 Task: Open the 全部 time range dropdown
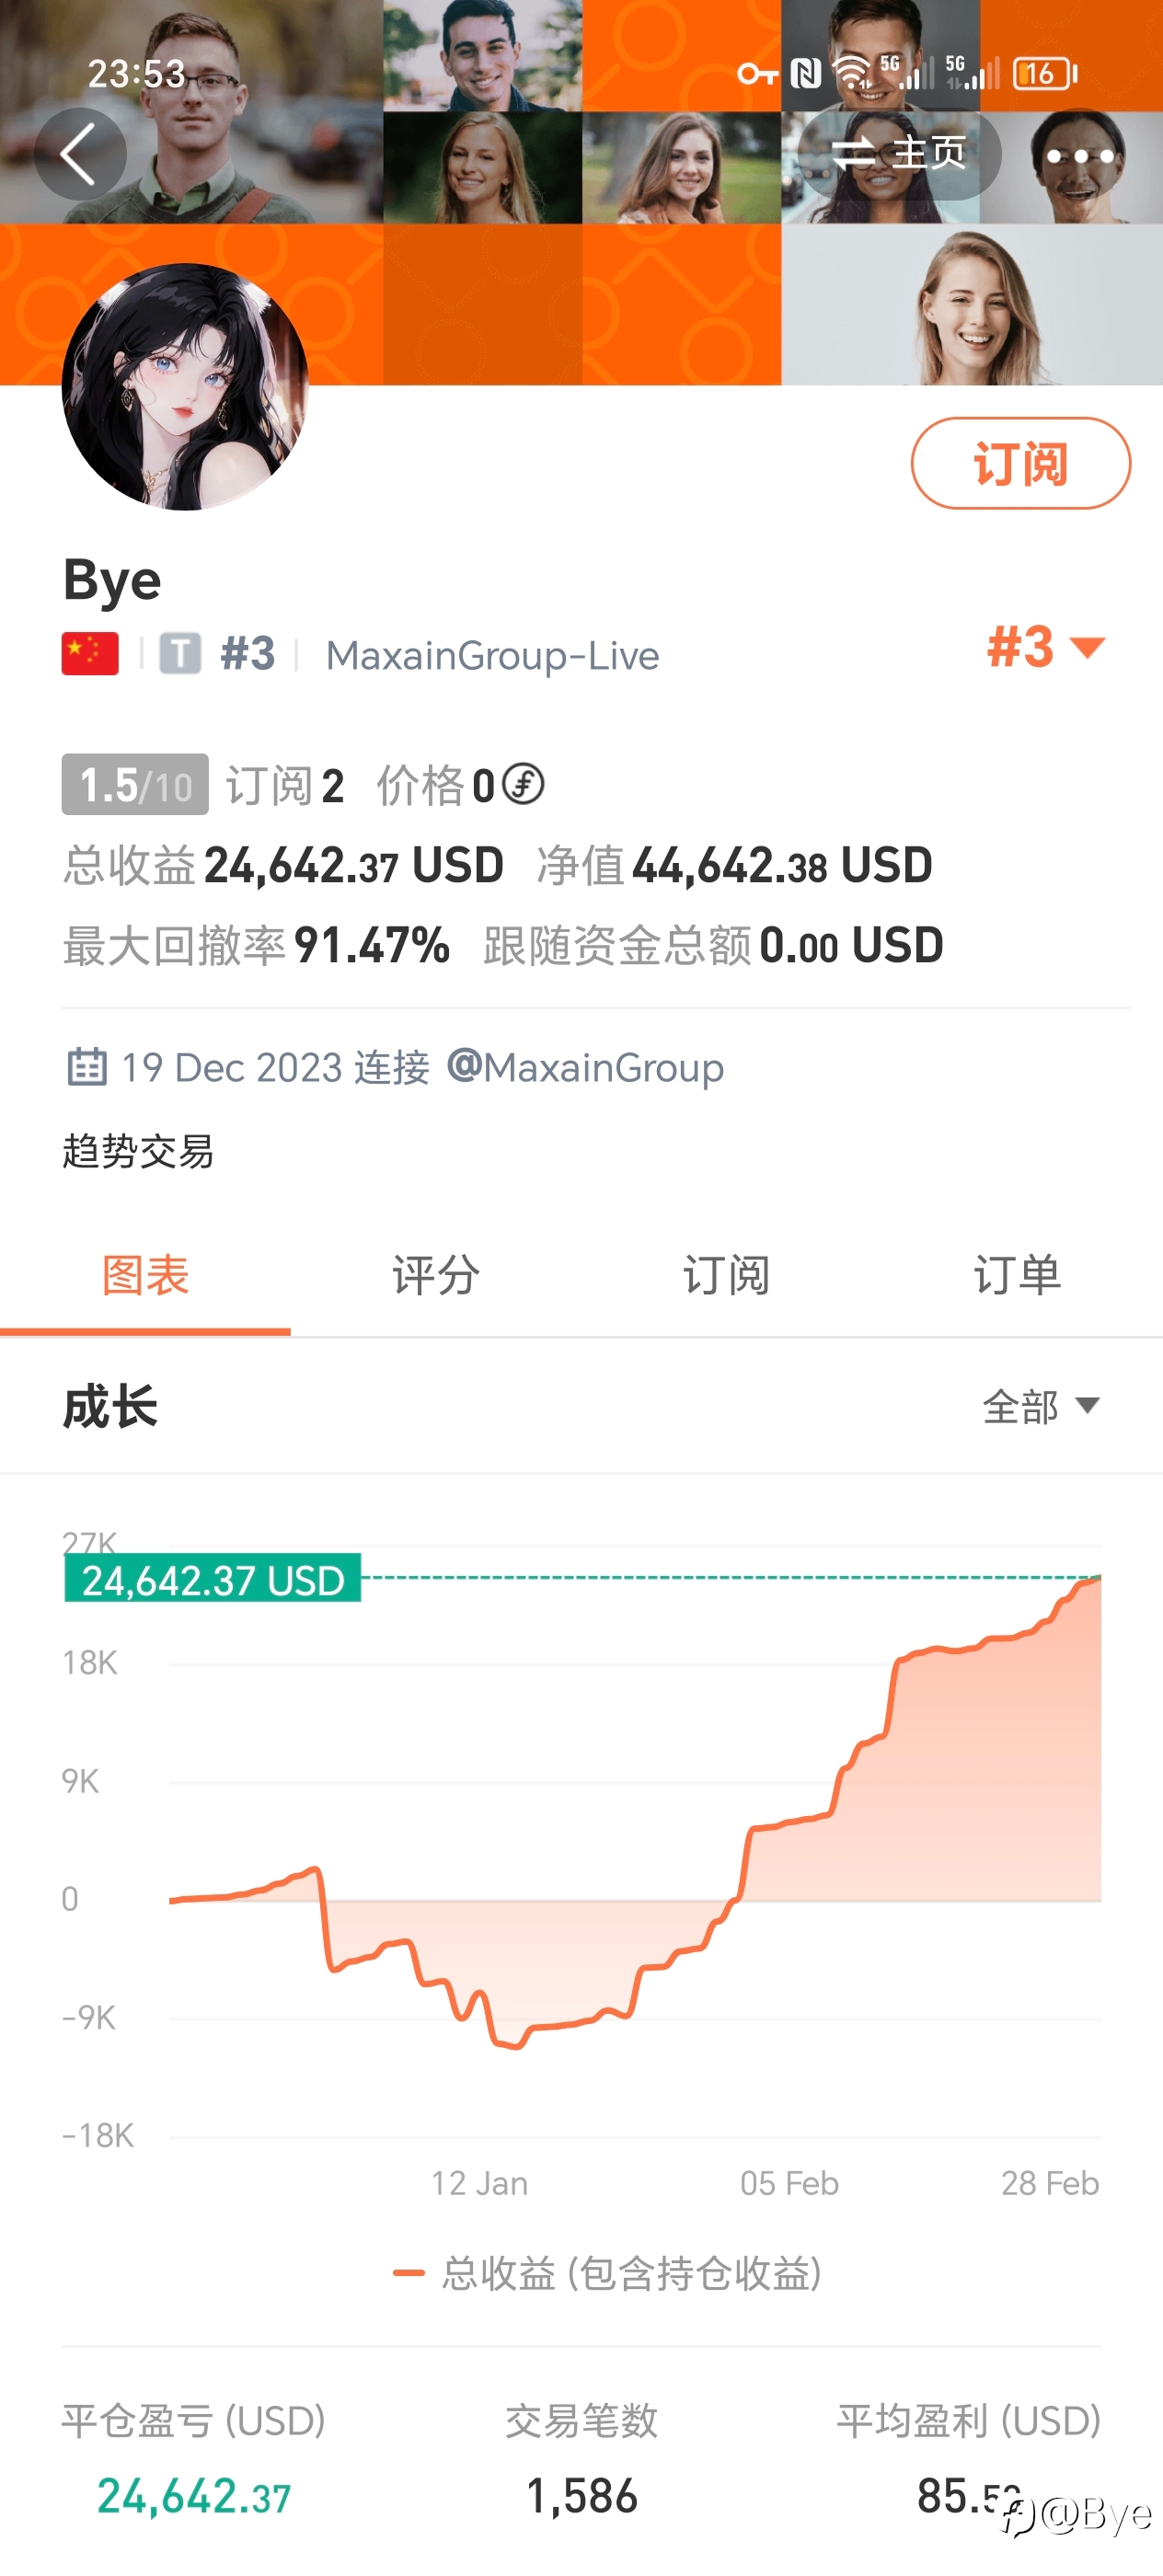[x=1041, y=1406]
